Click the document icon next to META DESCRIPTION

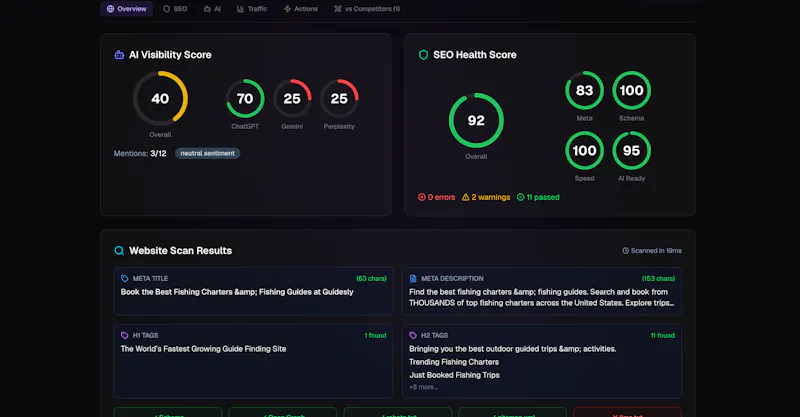pyautogui.click(x=413, y=279)
